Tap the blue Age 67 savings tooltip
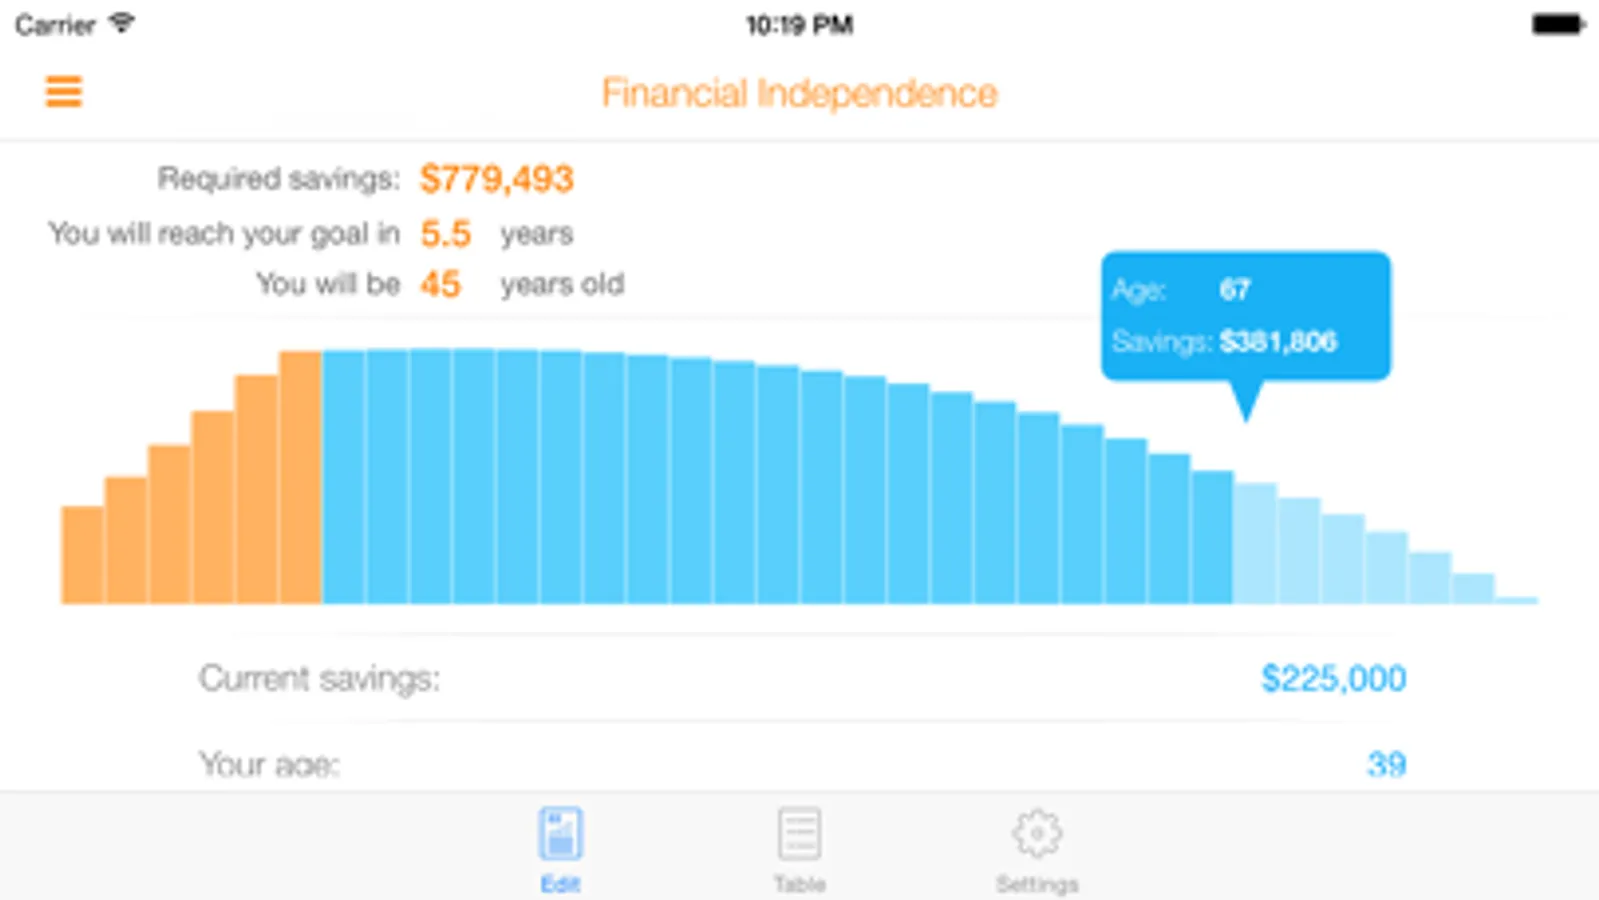Image resolution: width=1599 pixels, height=900 pixels. click(1245, 316)
